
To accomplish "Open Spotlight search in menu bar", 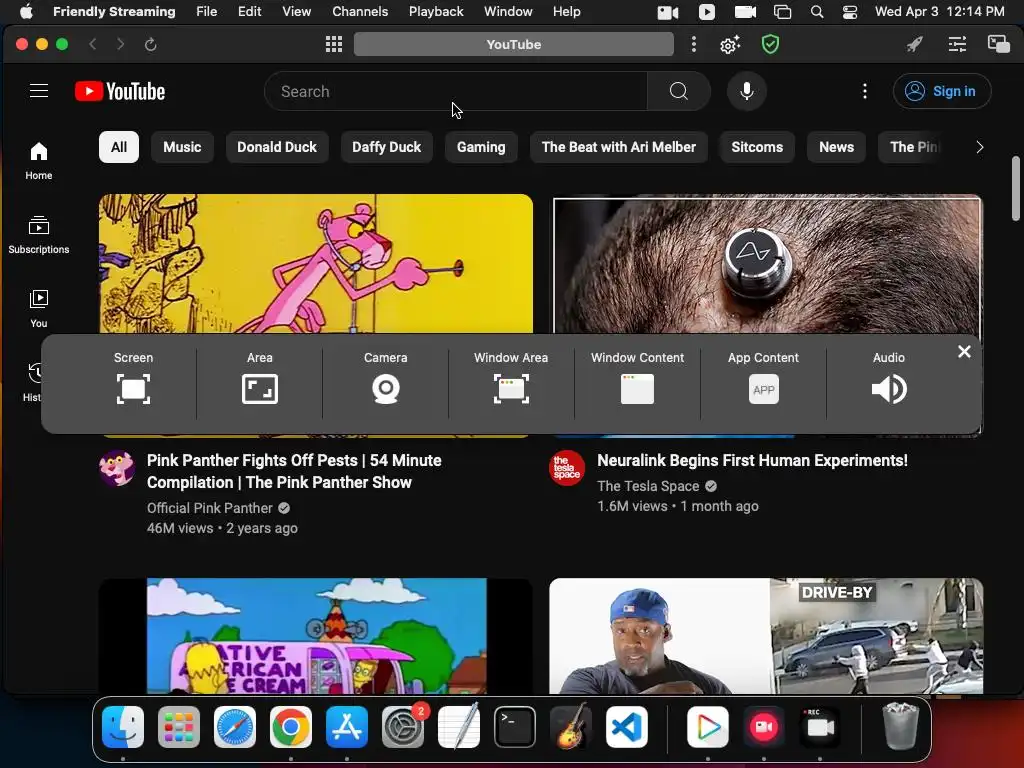I will pos(817,12).
